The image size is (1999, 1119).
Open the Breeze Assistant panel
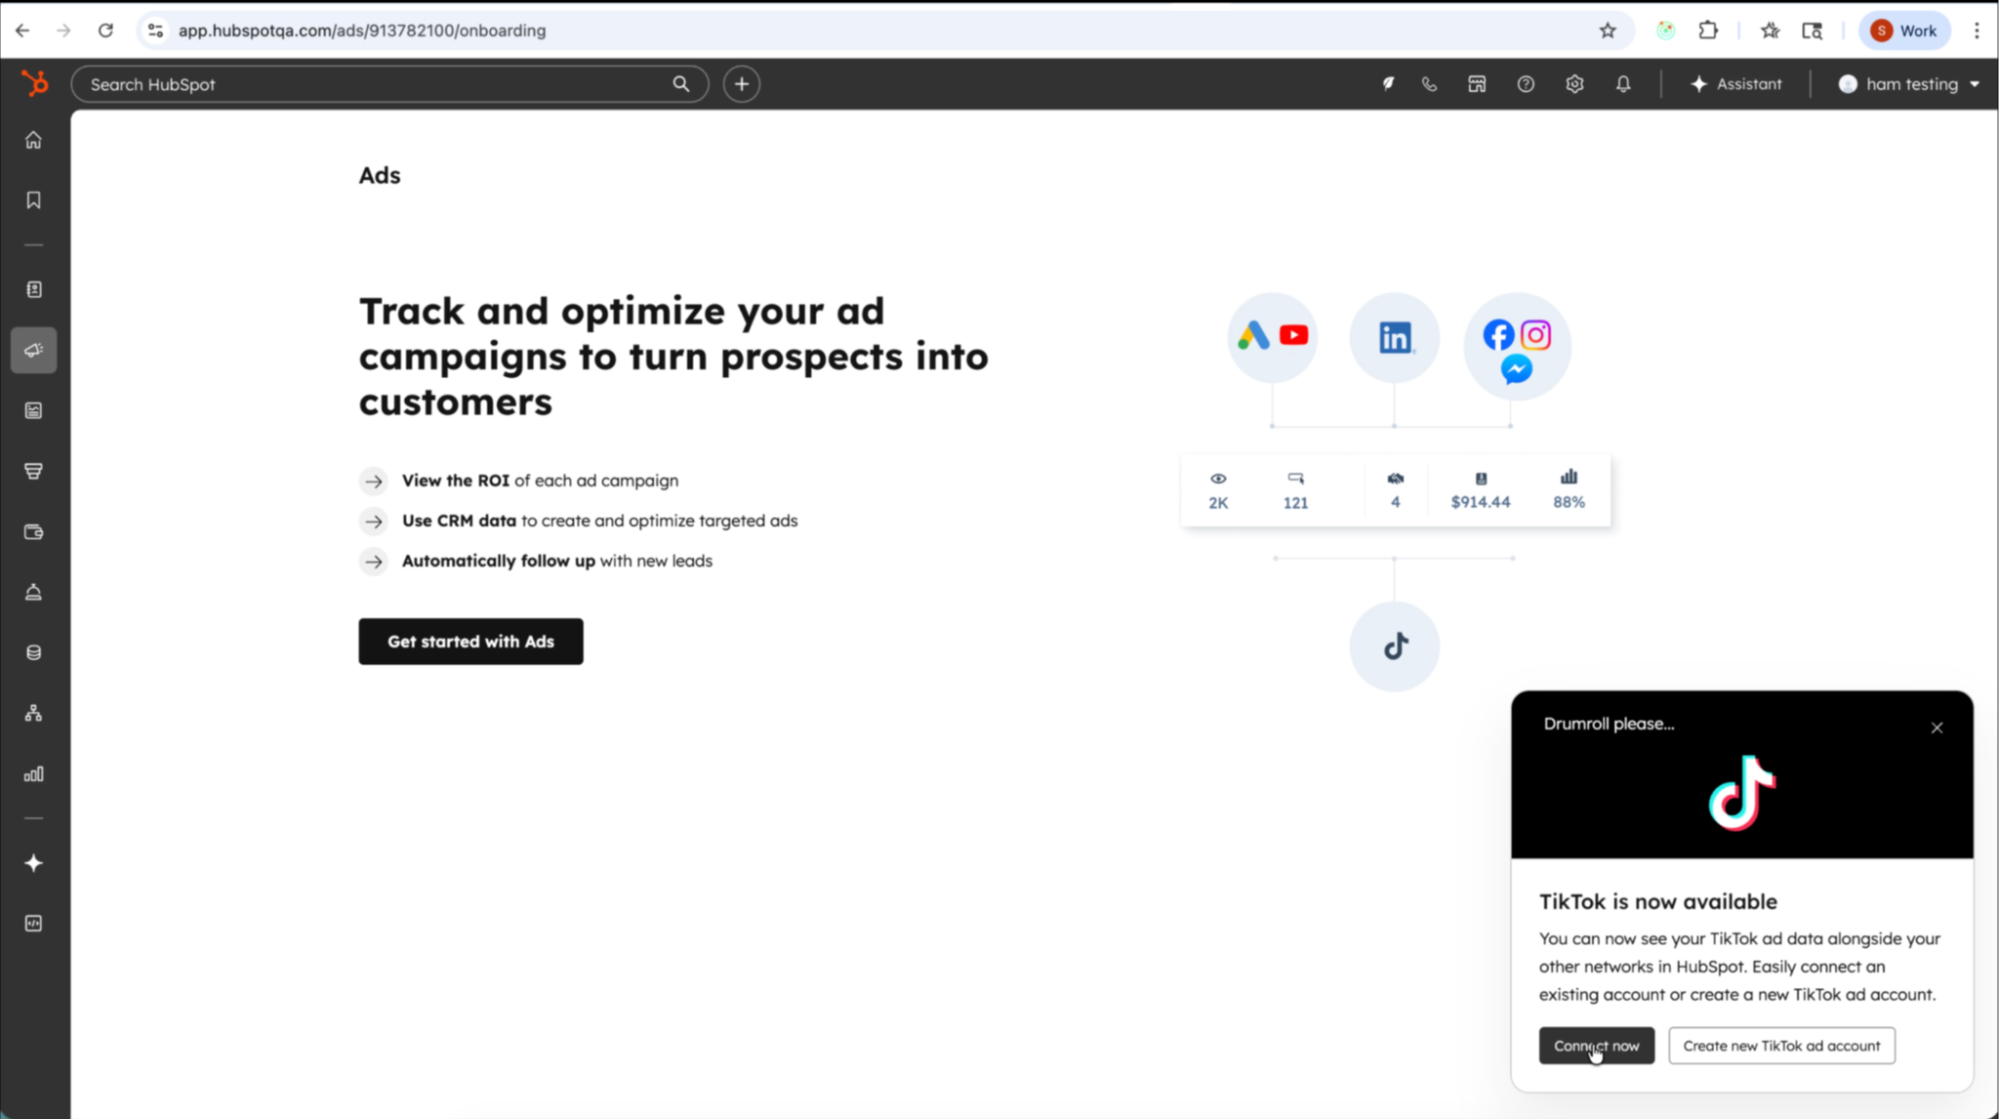(x=1736, y=84)
